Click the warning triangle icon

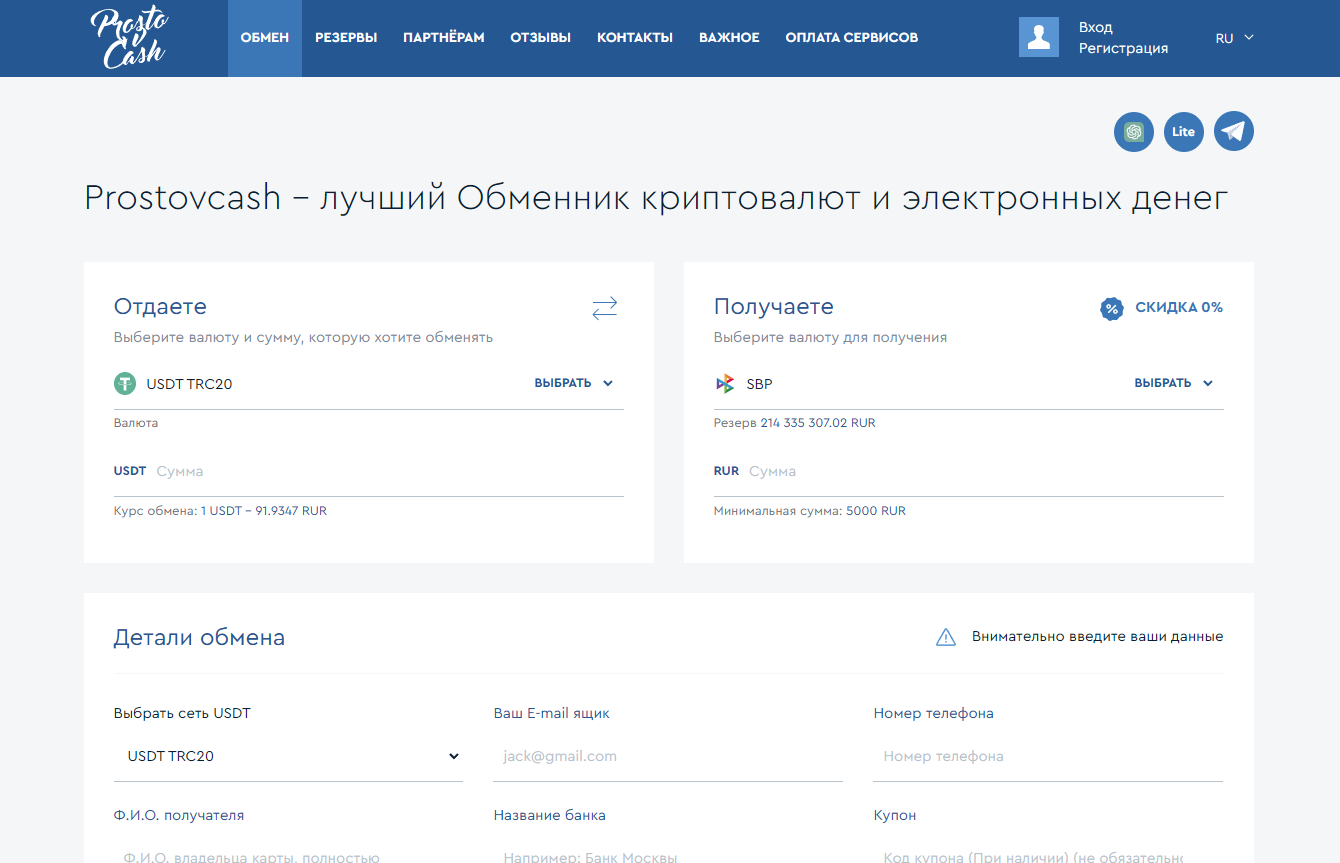click(946, 637)
